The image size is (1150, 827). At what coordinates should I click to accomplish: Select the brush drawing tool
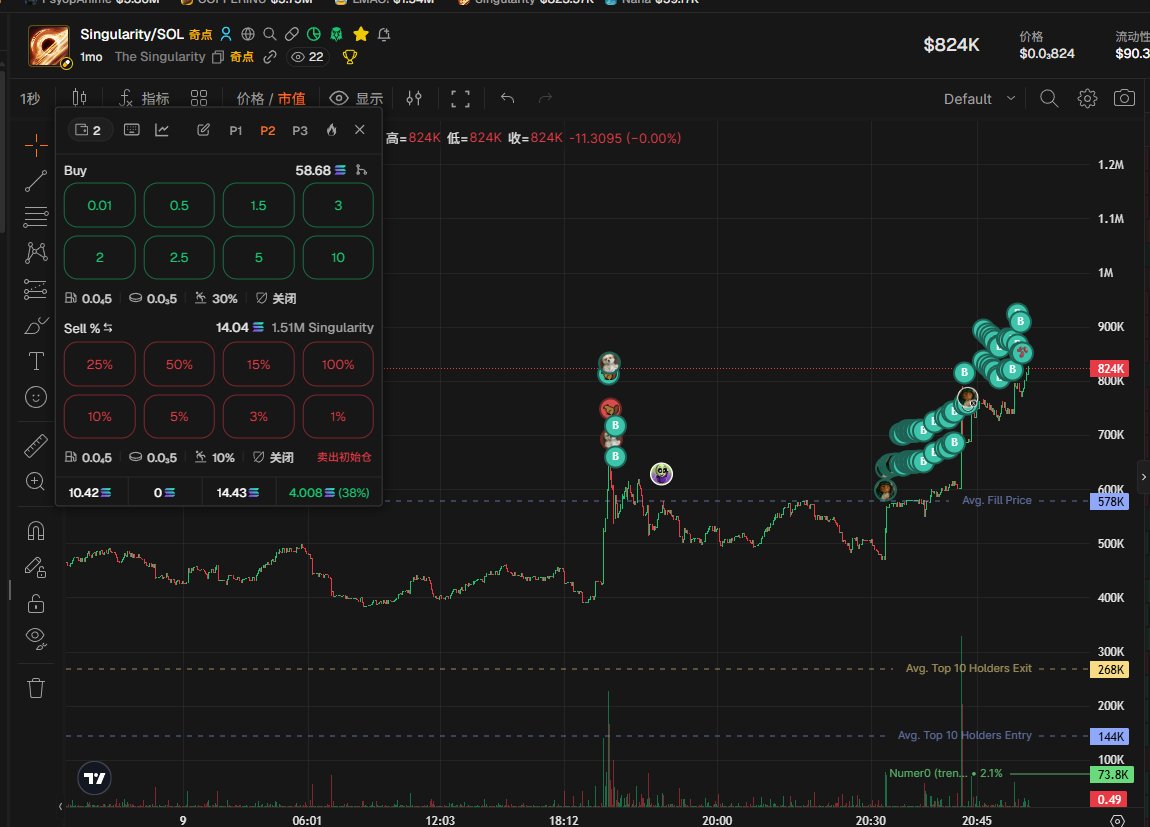tap(36, 325)
